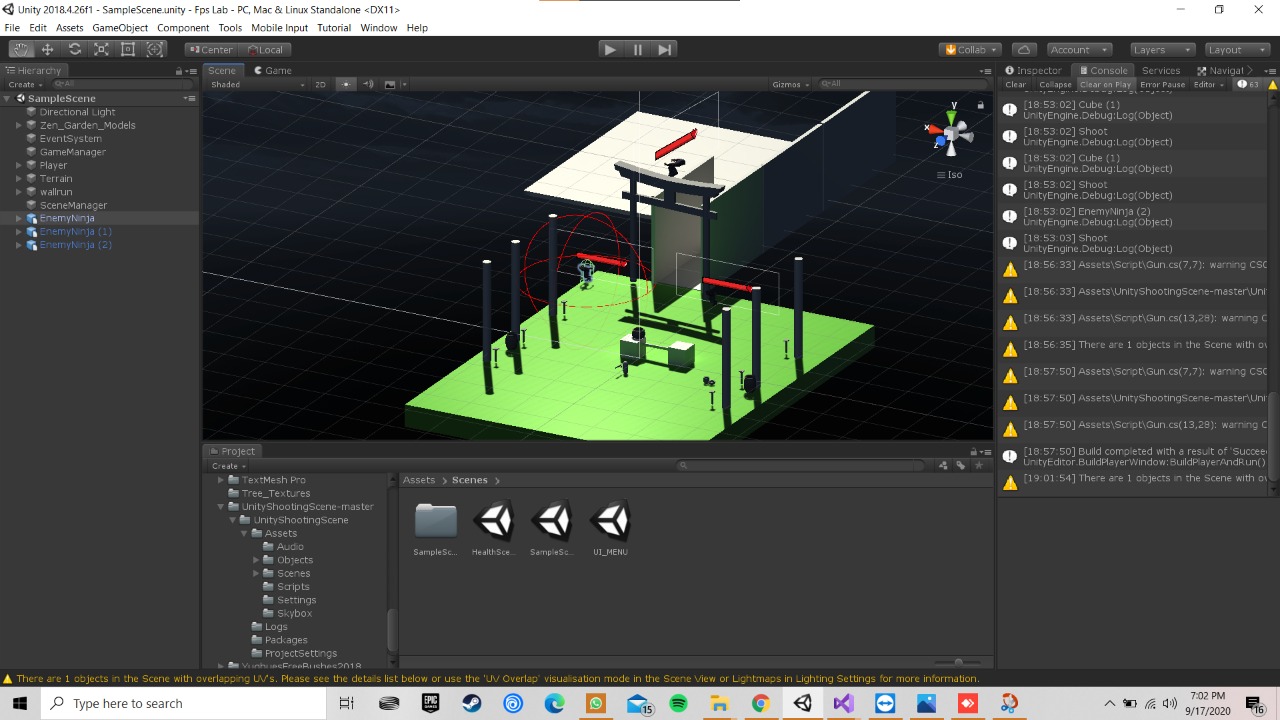Screen dimensions: 1280x720
Task: Expand the Zen_Garden_Models hierarchy item
Action: (19, 125)
